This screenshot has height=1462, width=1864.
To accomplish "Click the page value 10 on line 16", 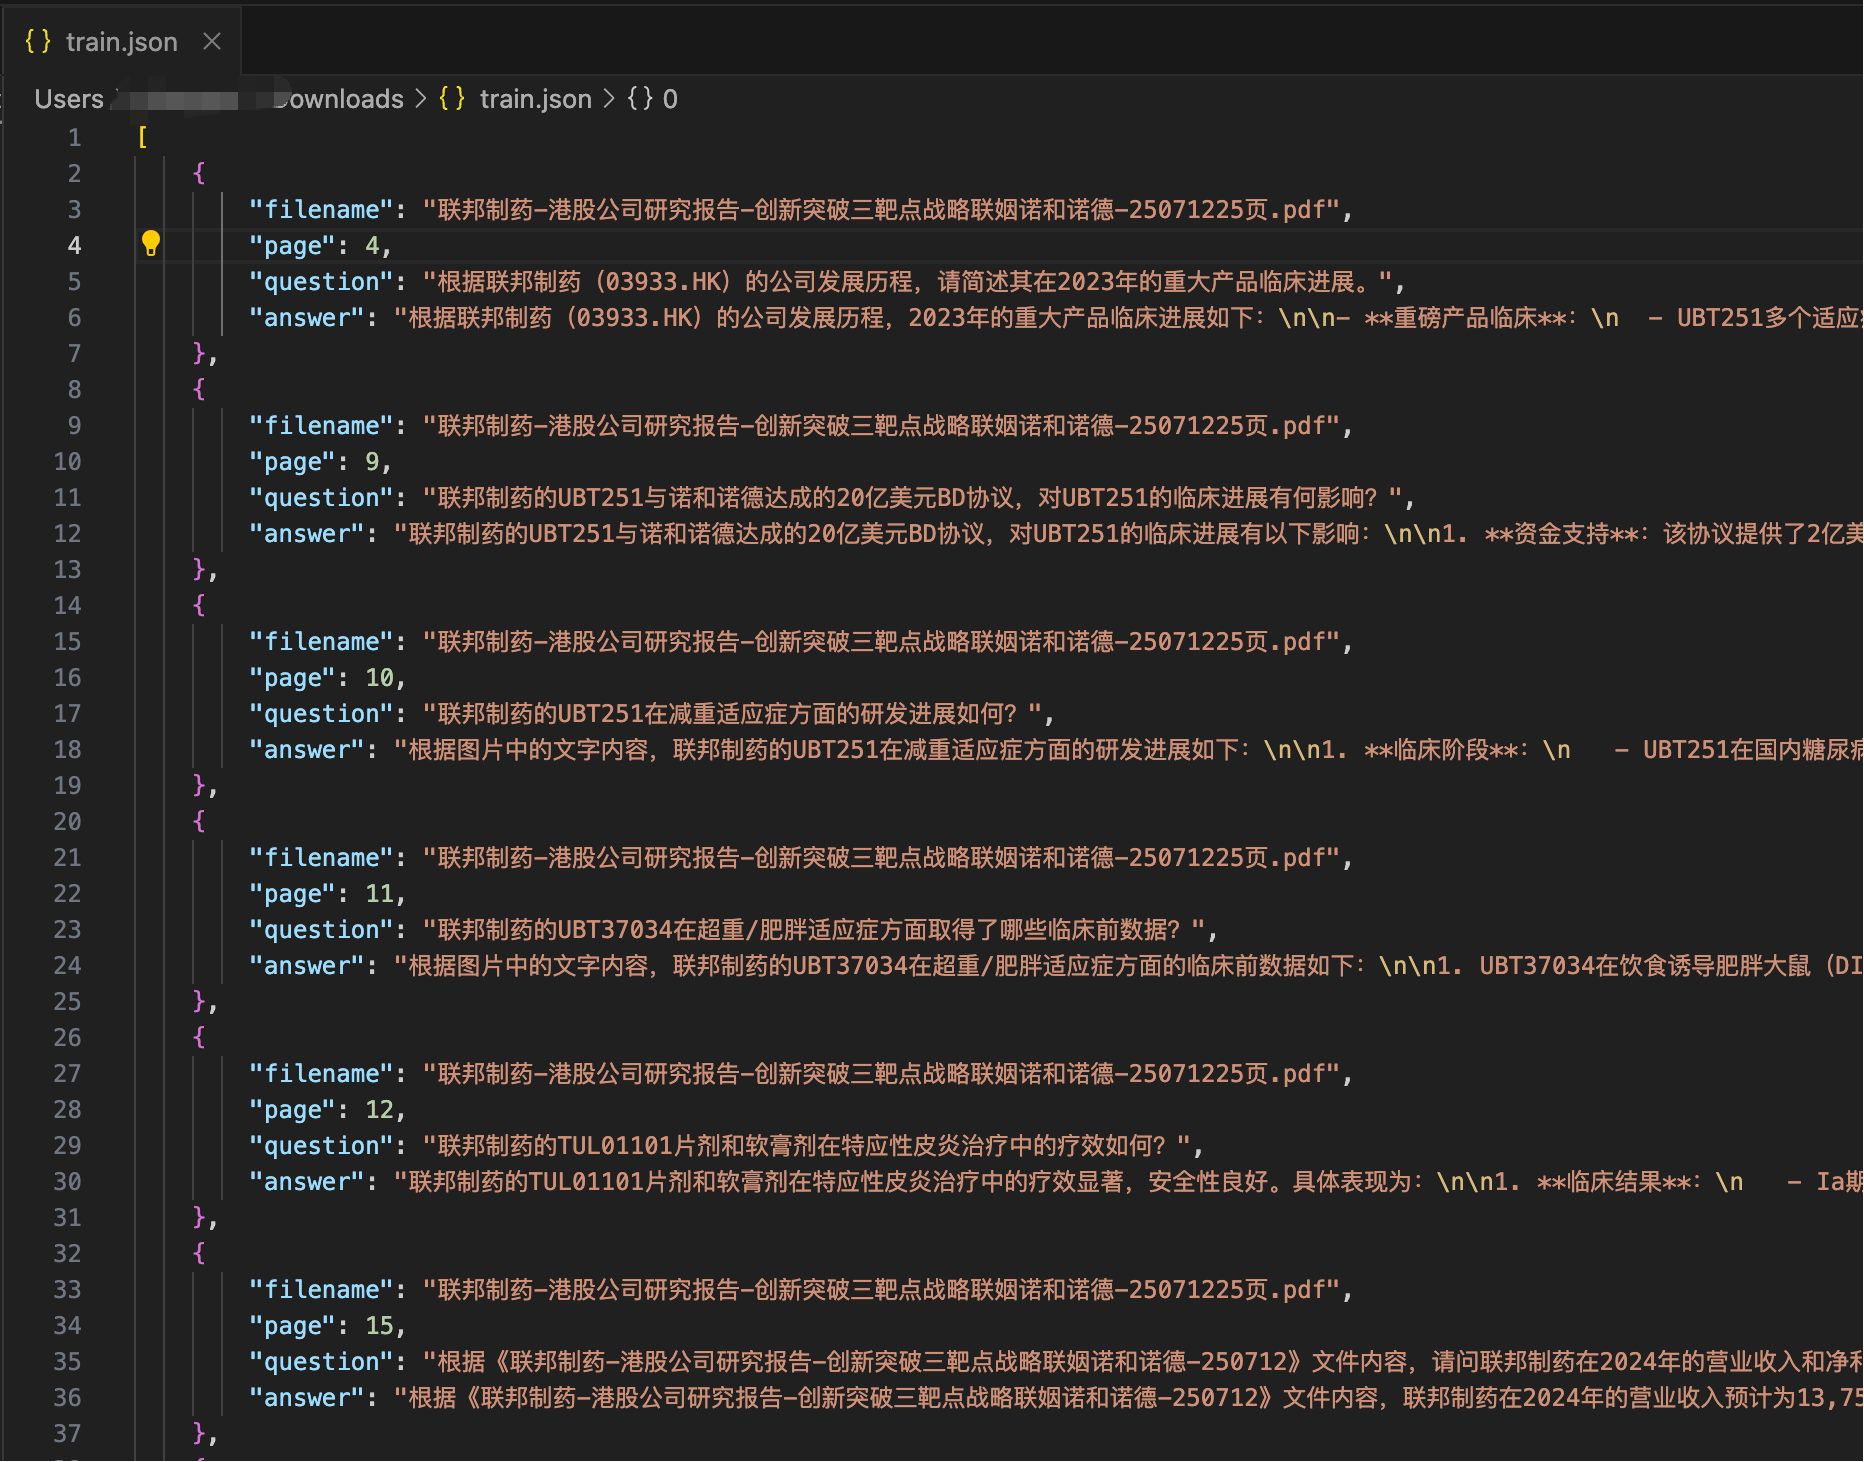I will [379, 678].
